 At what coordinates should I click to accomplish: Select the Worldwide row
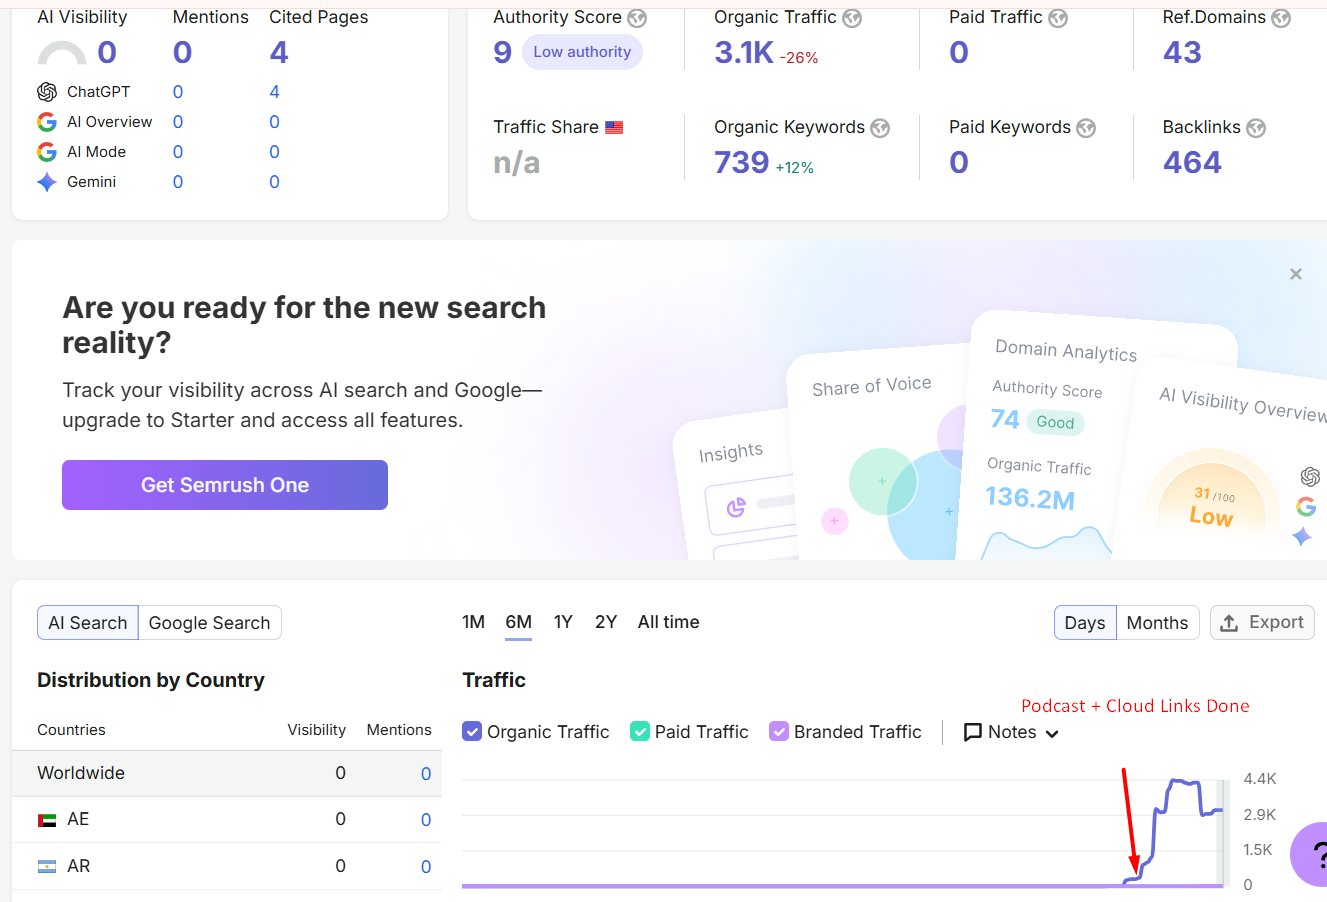click(227, 774)
